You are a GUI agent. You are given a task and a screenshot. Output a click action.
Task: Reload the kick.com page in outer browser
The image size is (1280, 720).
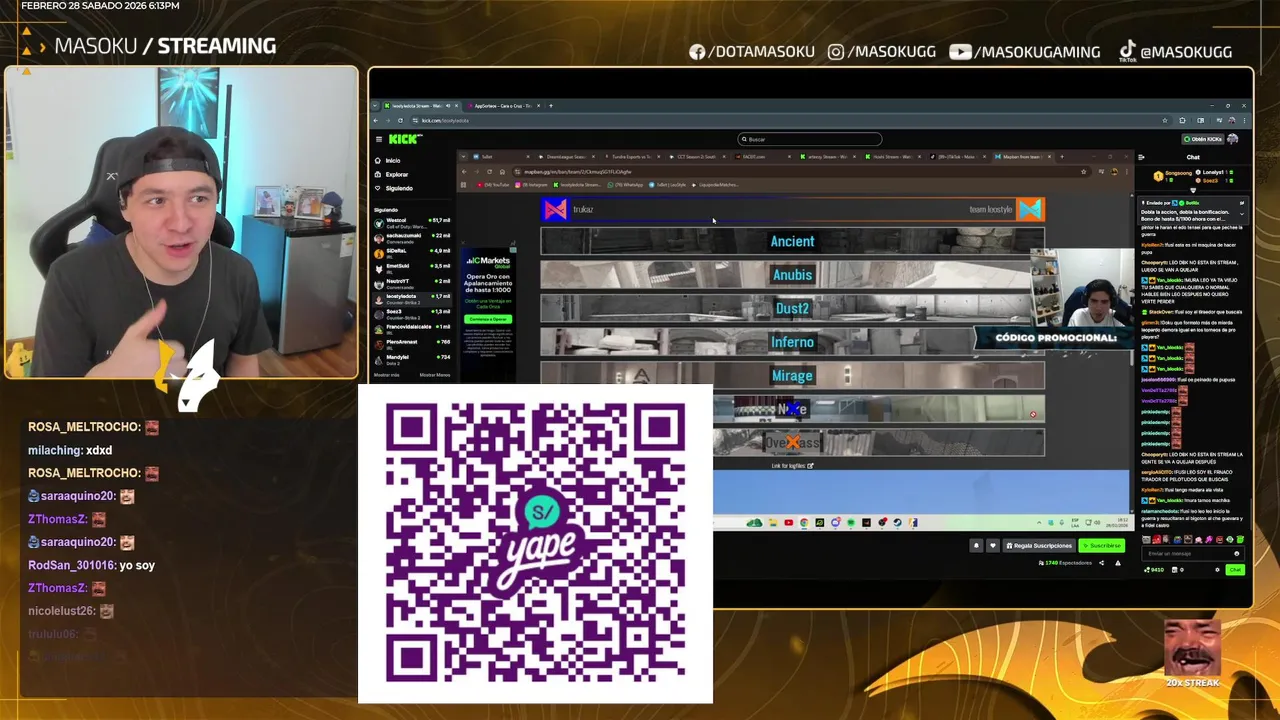tap(400, 120)
